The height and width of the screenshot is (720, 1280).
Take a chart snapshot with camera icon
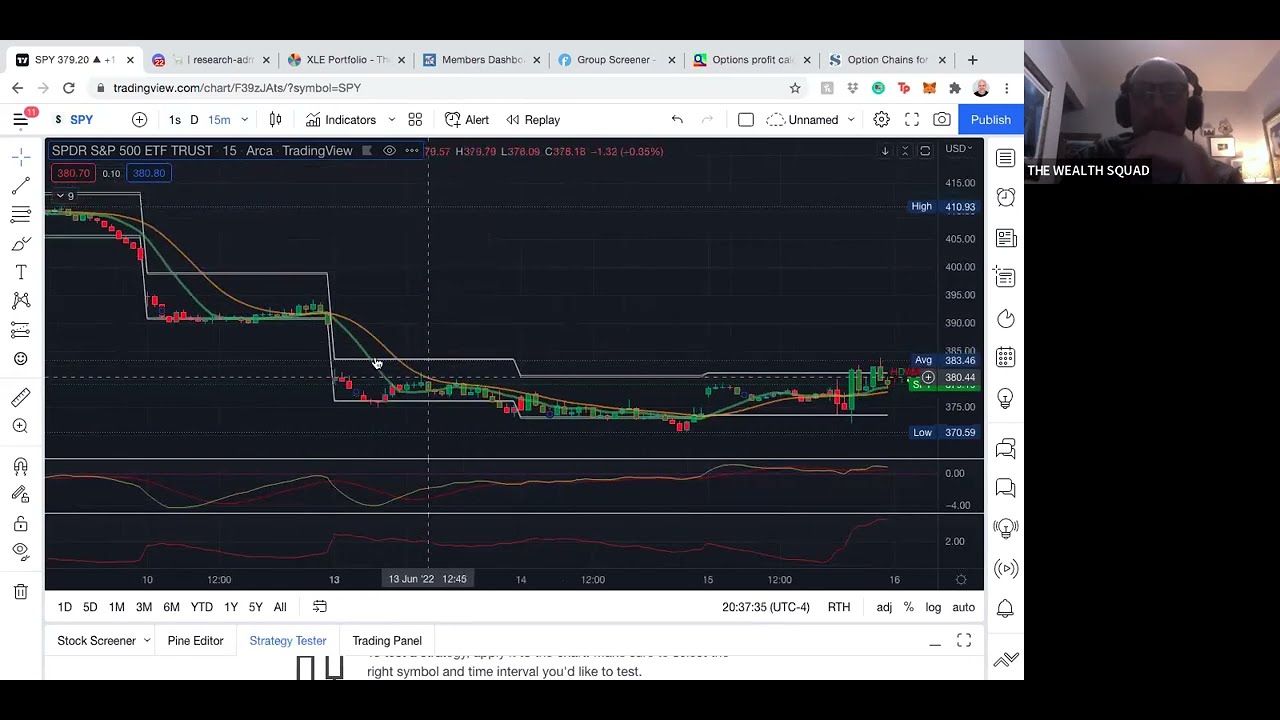point(942,120)
